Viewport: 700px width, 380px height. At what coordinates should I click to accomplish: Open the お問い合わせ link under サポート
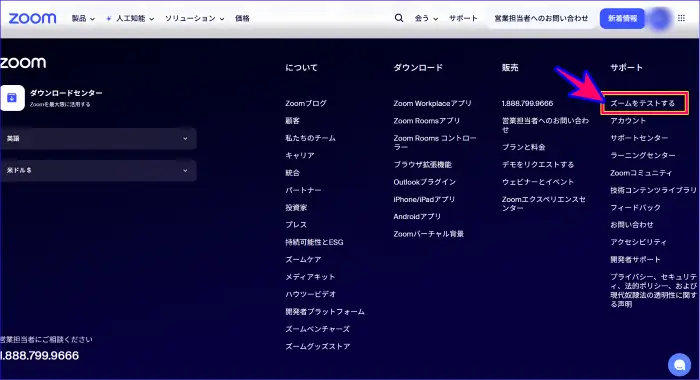[x=632, y=225]
